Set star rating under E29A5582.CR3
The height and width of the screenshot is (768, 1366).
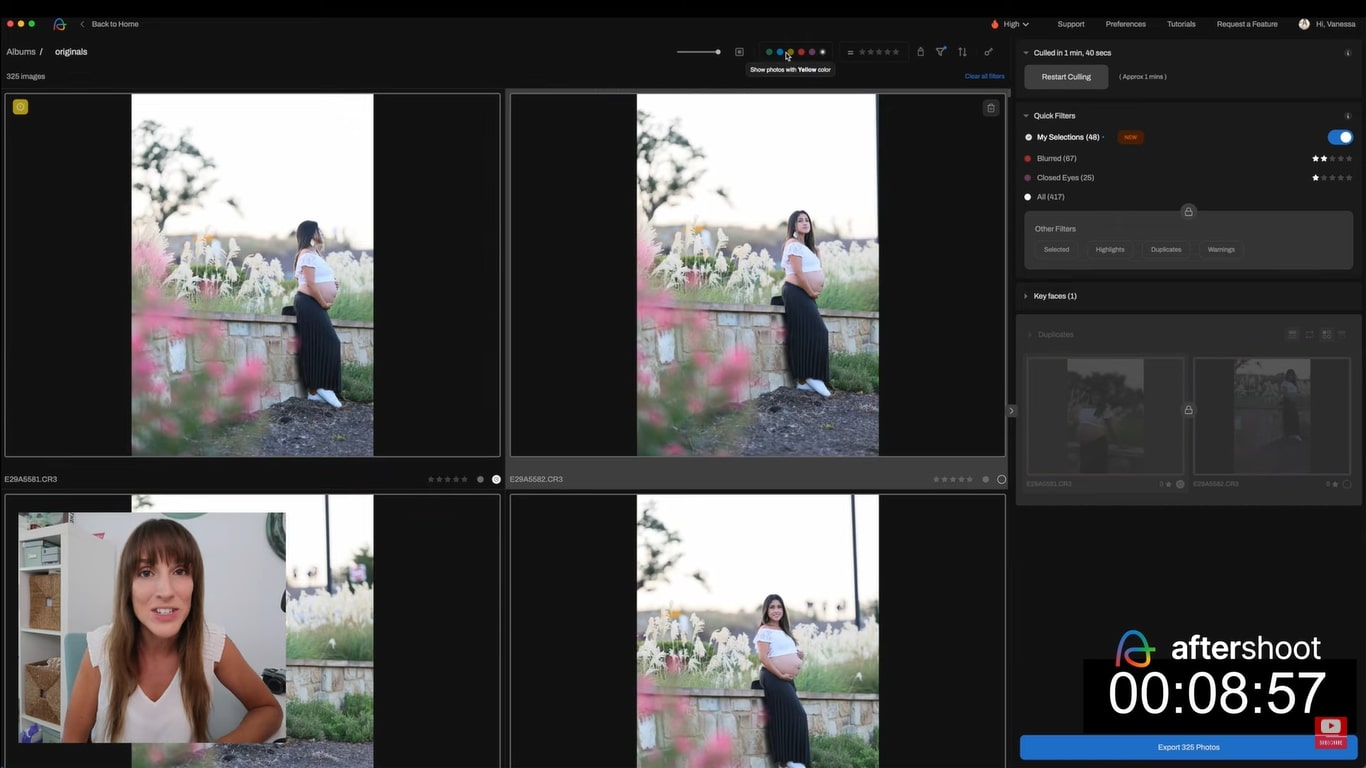pos(953,479)
